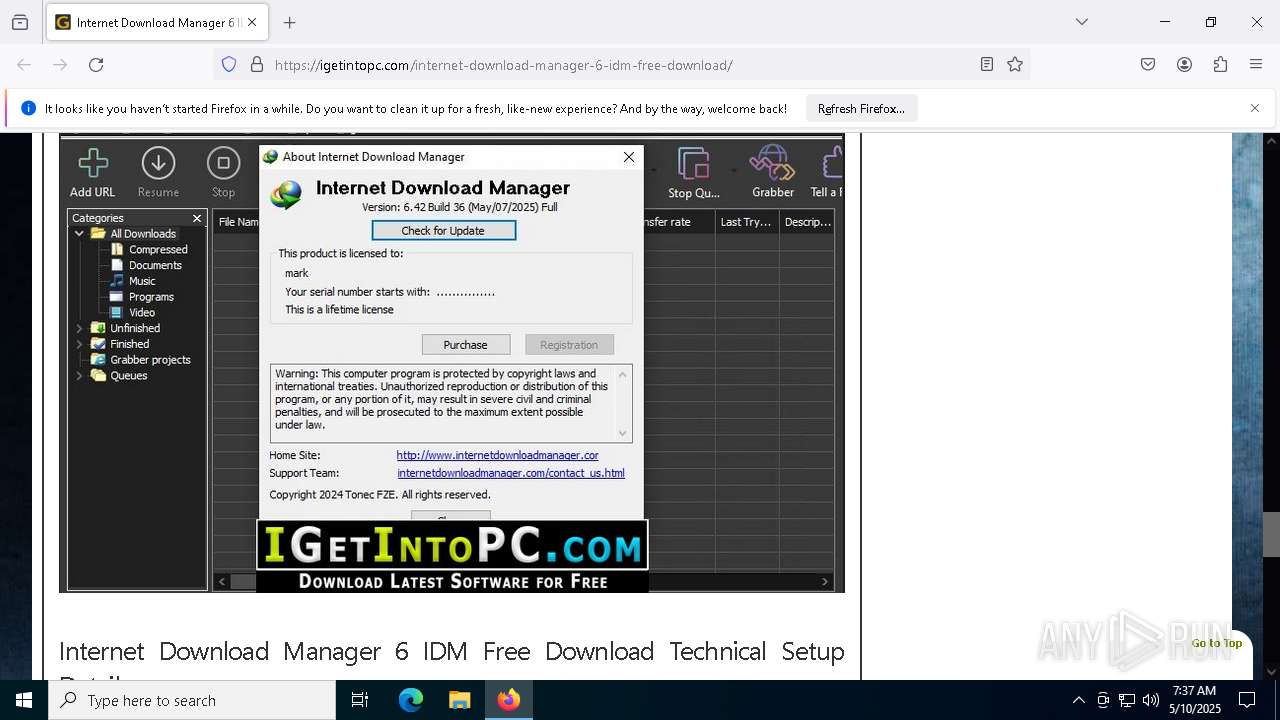Collapse the All Downloads tree node
1280x720 pixels.
(79, 234)
